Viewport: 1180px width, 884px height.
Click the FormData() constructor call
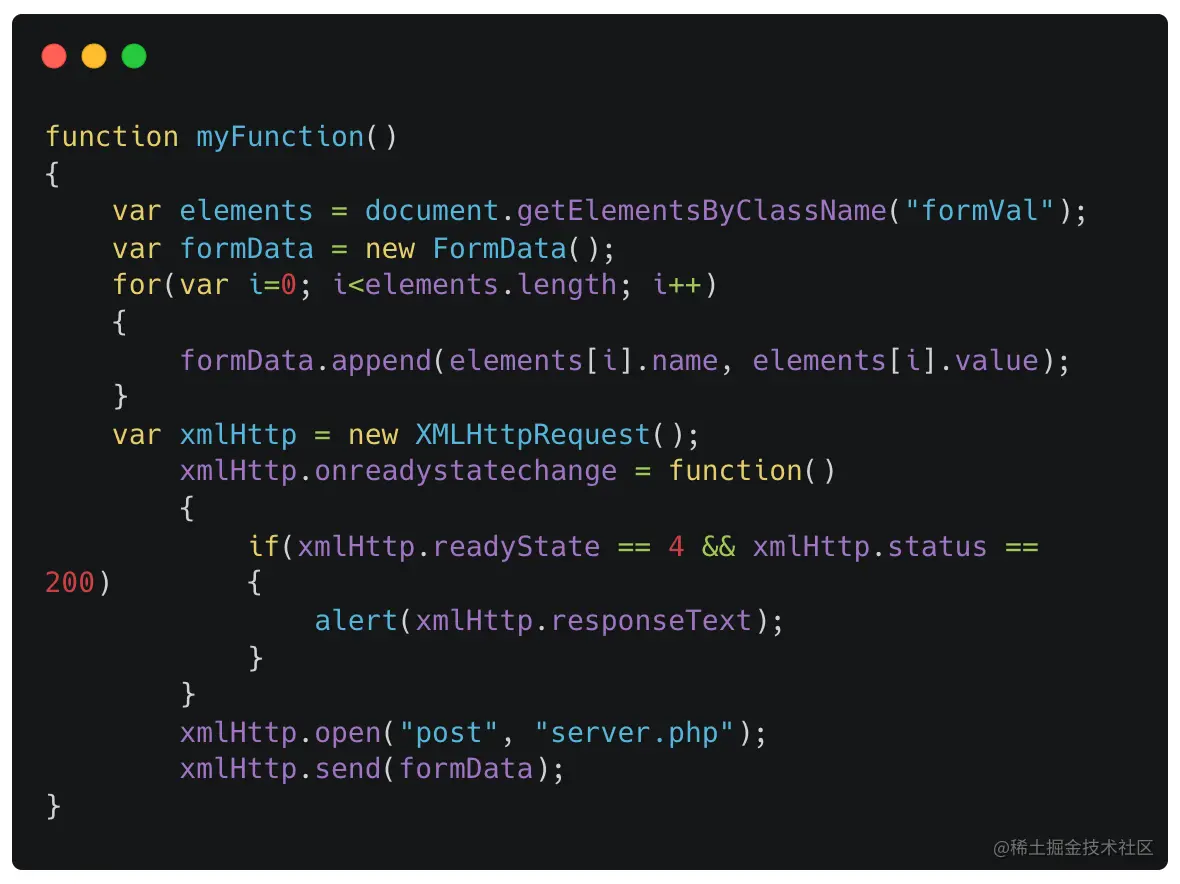515,249
